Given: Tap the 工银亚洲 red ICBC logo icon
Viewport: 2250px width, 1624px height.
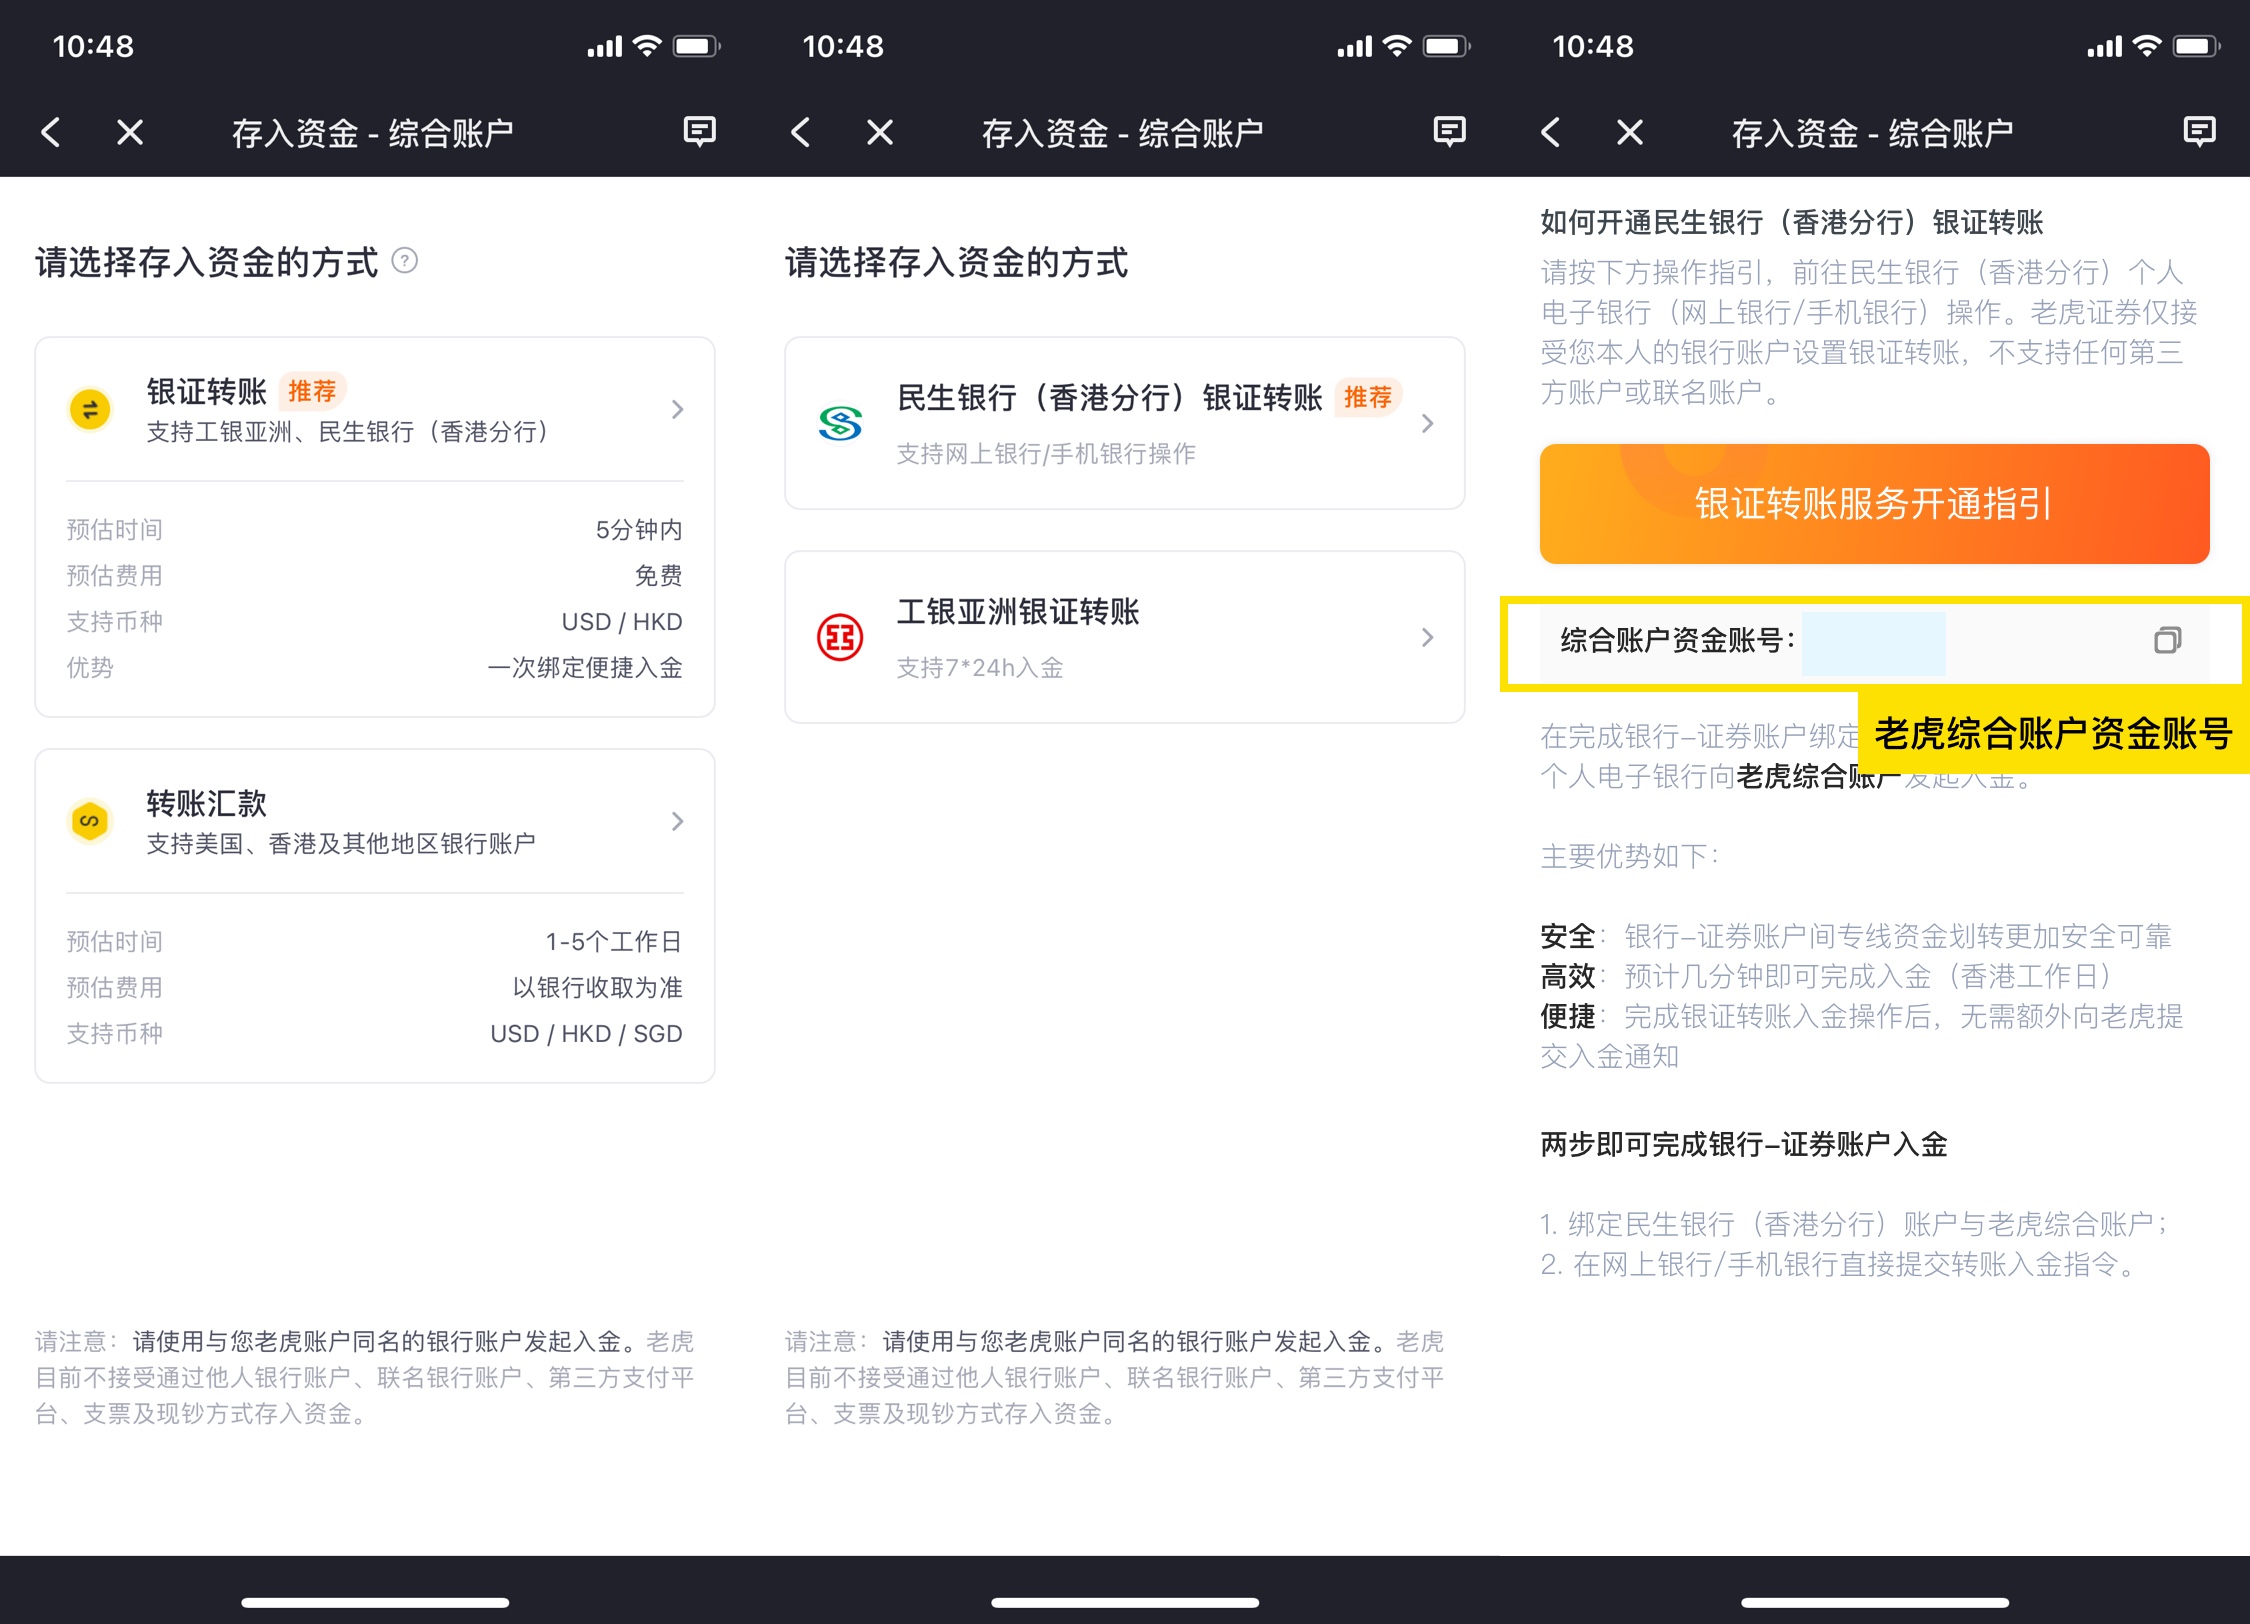Looking at the screenshot, I should 840,637.
